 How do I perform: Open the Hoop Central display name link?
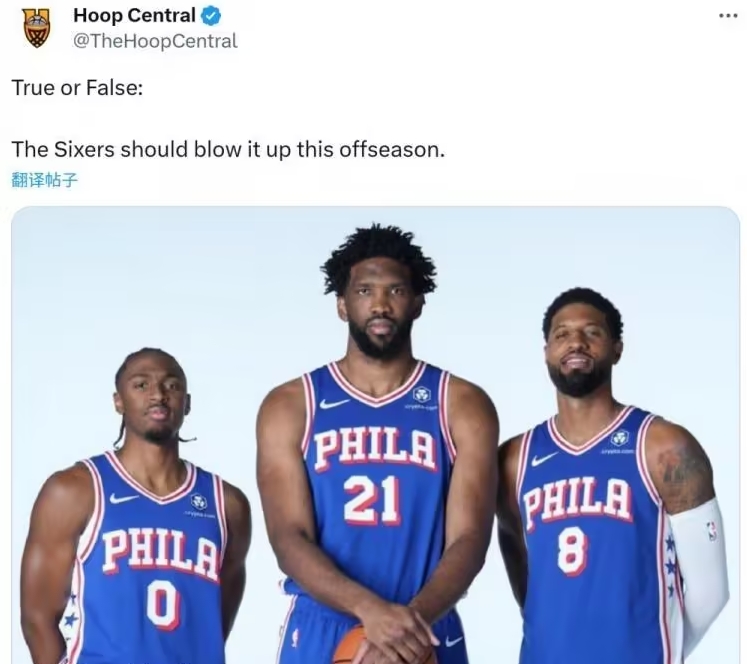(x=134, y=16)
